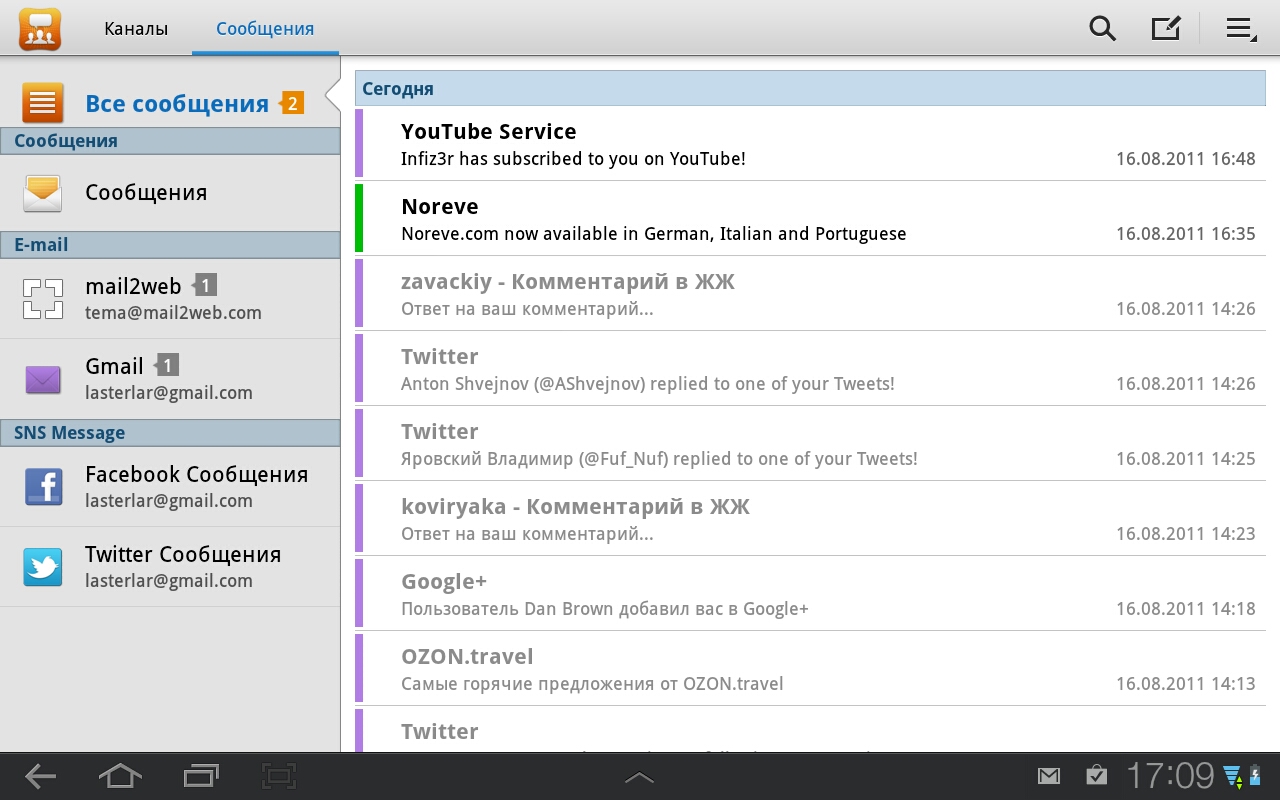This screenshot has height=800, width=1280.
Task: Open the Noreve message
Action: click(x=810, y=218)
